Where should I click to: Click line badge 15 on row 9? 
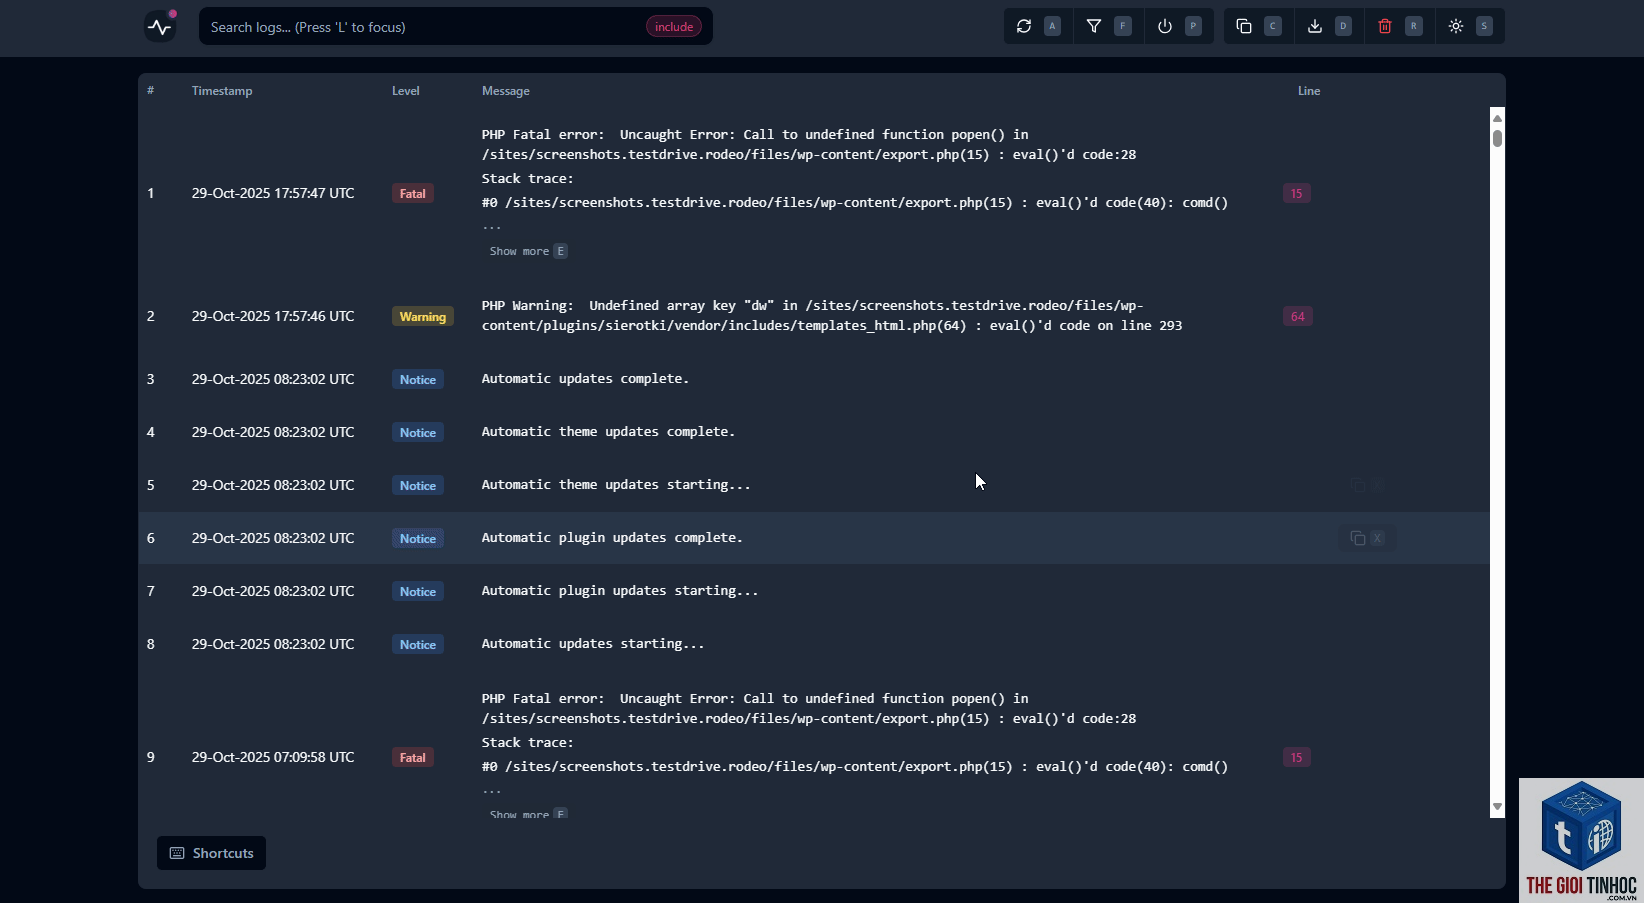[x=1297, y=757]
